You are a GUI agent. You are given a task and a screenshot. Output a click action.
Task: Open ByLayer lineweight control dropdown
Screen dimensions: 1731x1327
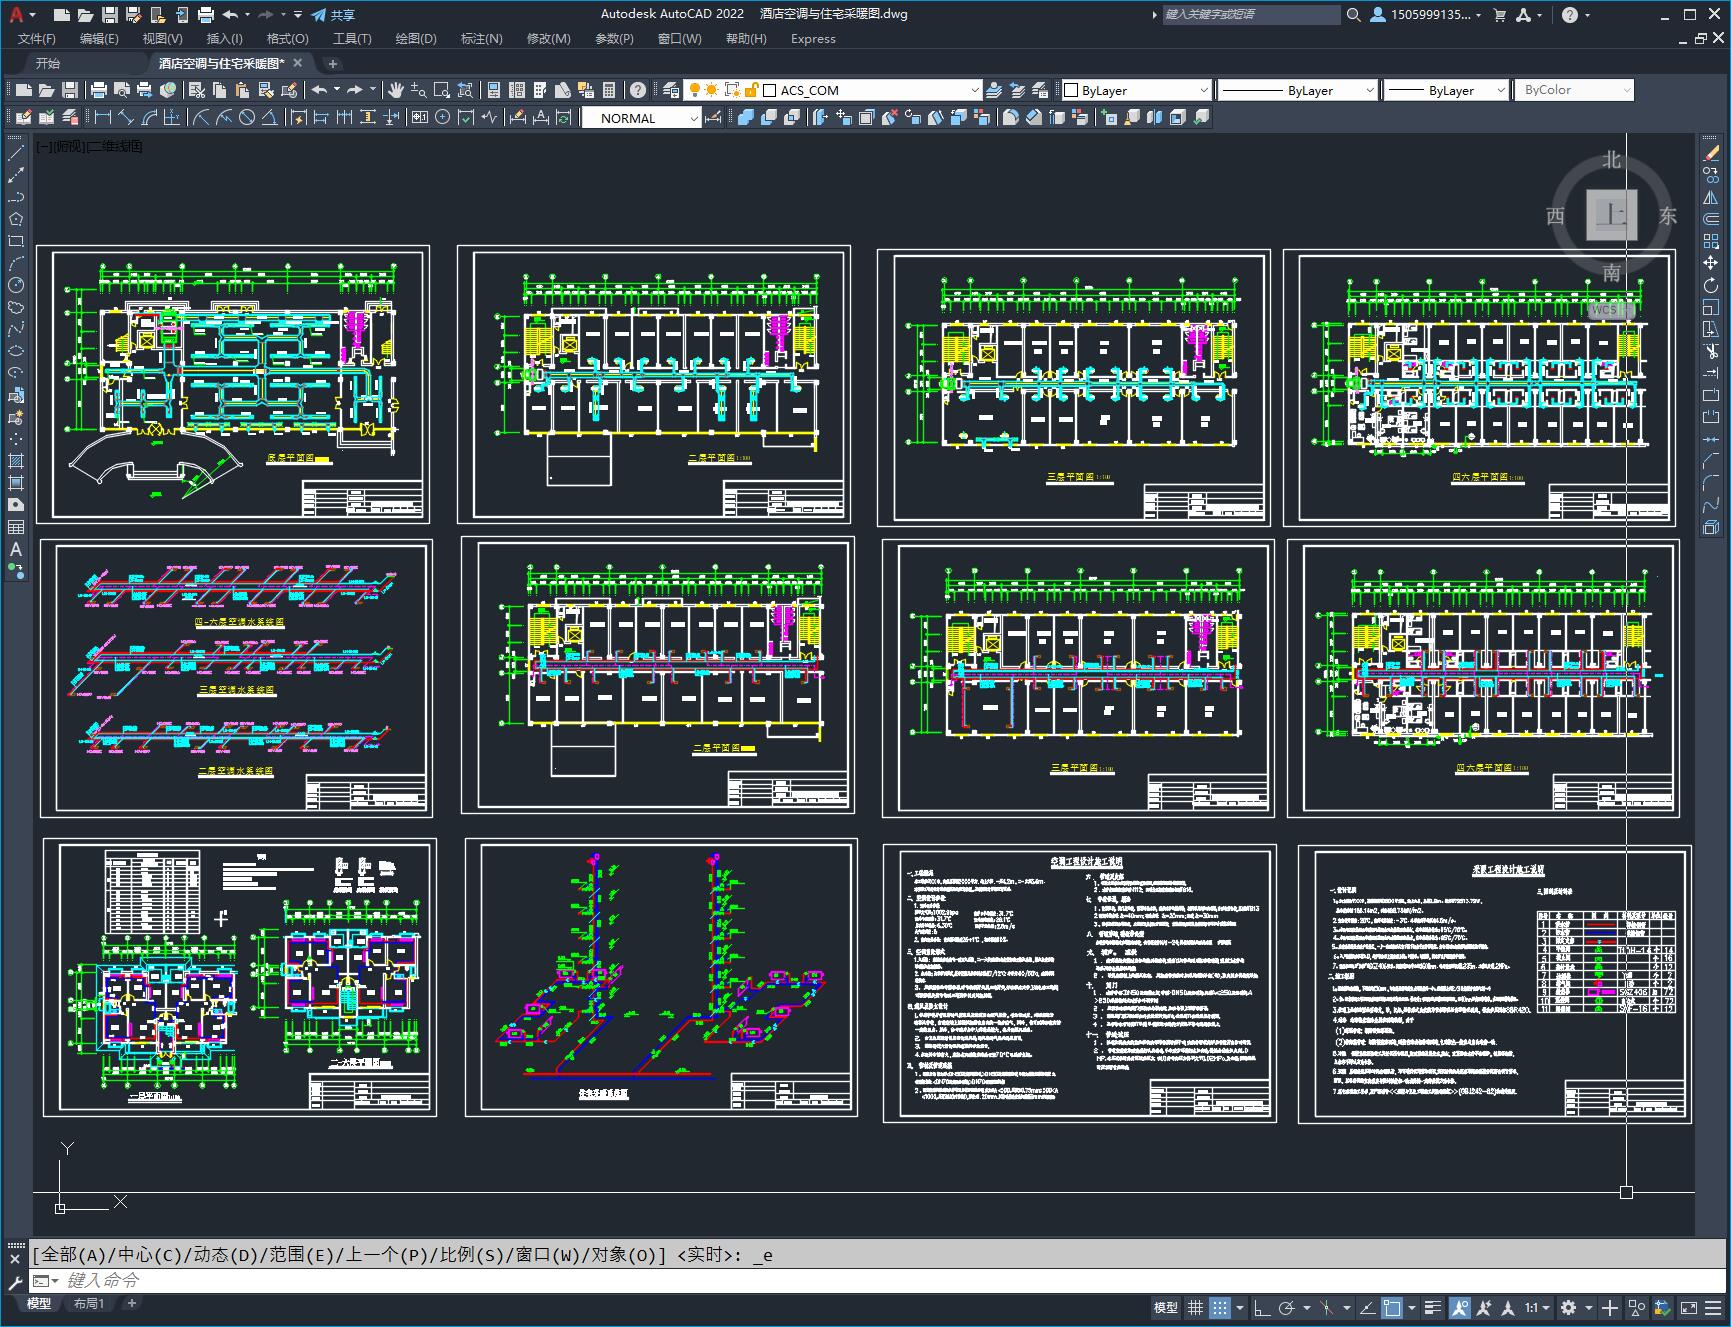coord(1446,90)
